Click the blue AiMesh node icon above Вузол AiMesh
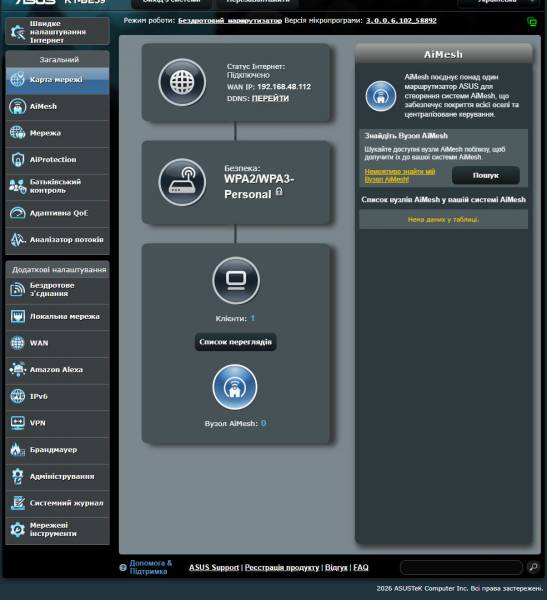547x600 pixels. 235,387
